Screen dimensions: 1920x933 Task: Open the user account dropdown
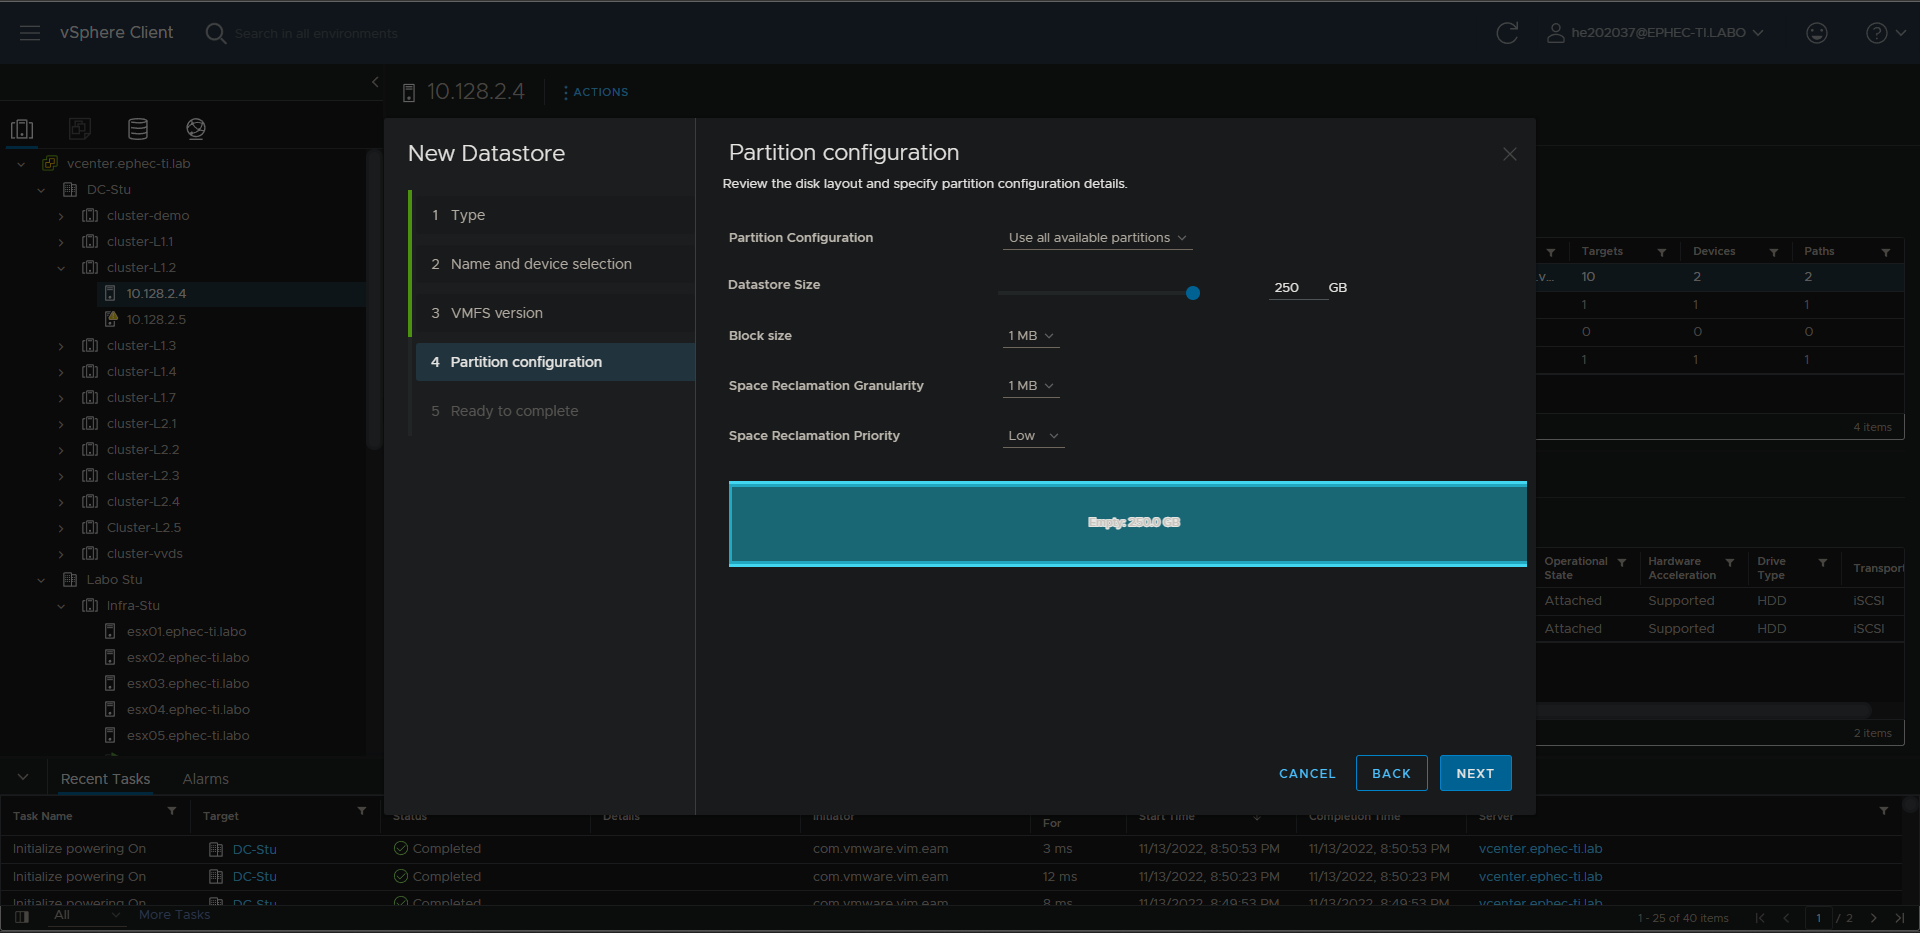(1655, 33)
